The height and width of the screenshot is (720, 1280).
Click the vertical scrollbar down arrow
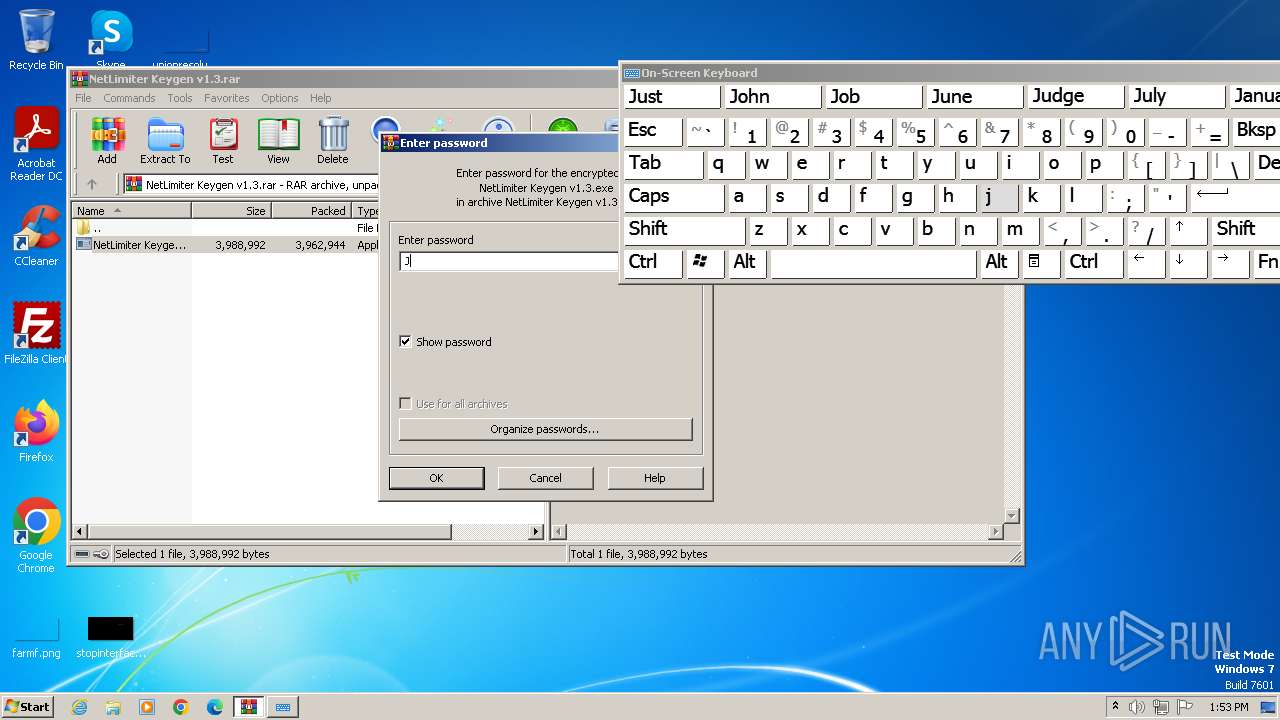pyautogui.click(x=1011, y=516)
